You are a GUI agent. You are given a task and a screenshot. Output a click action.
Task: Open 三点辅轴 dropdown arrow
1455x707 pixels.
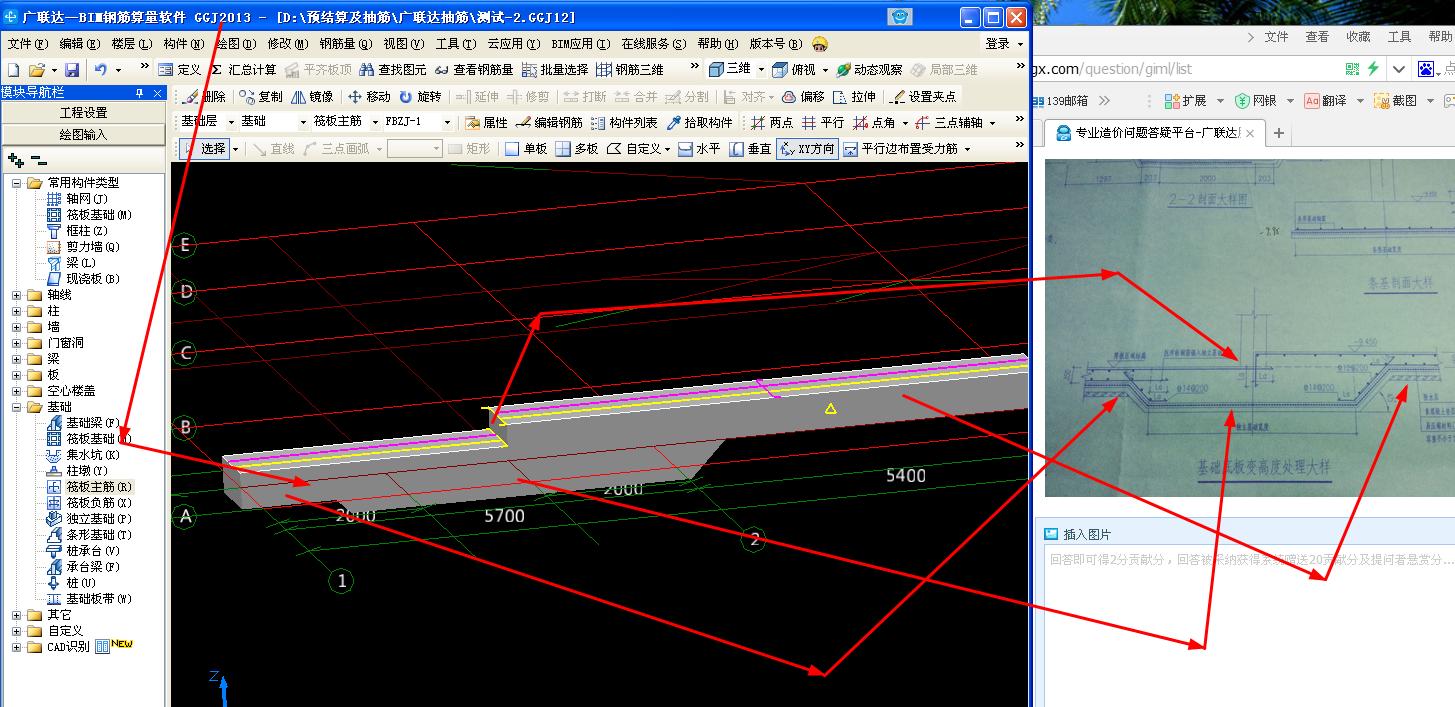tap(991, 122)
